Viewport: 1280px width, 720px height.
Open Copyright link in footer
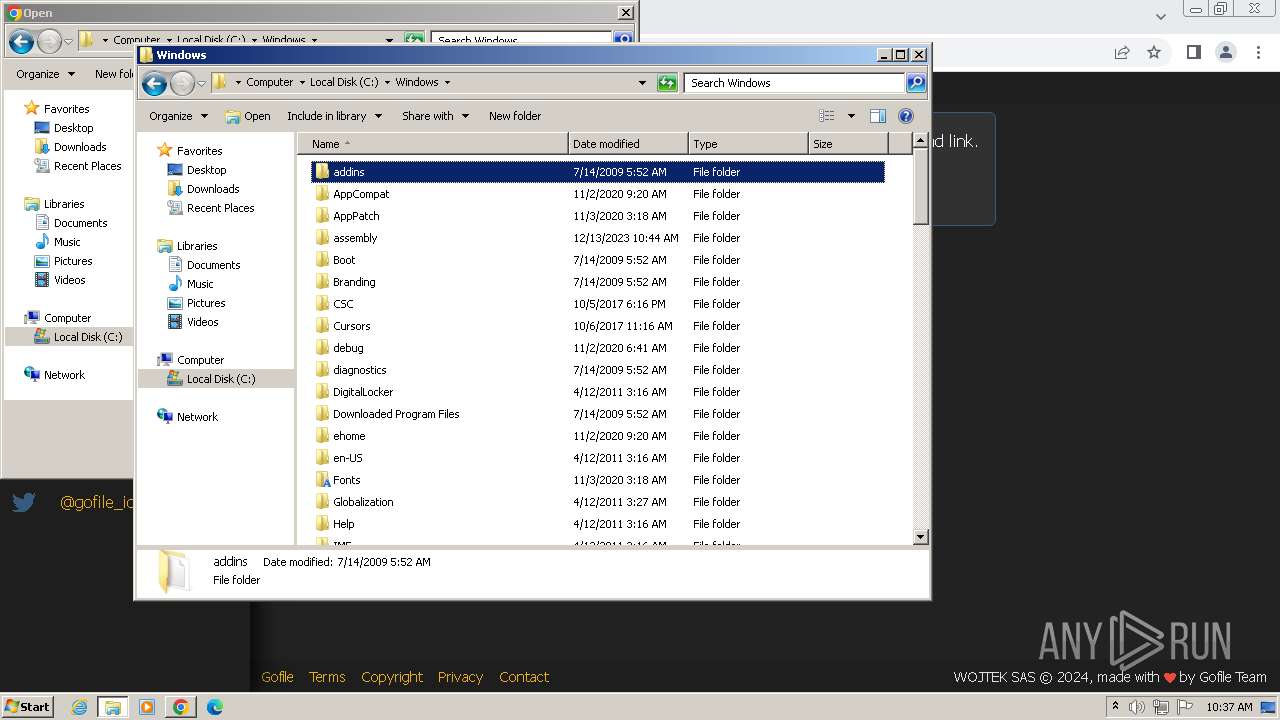[x=392, y=677]
